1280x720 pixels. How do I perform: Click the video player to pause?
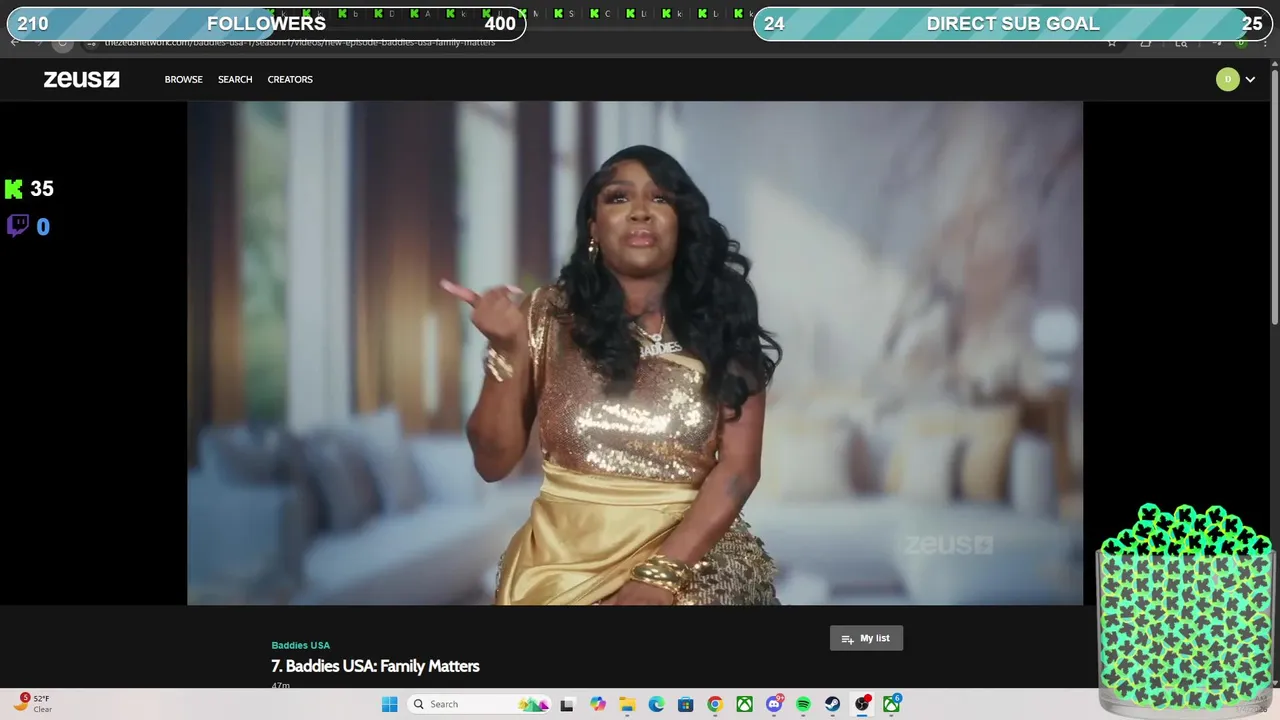coord(634,353)
